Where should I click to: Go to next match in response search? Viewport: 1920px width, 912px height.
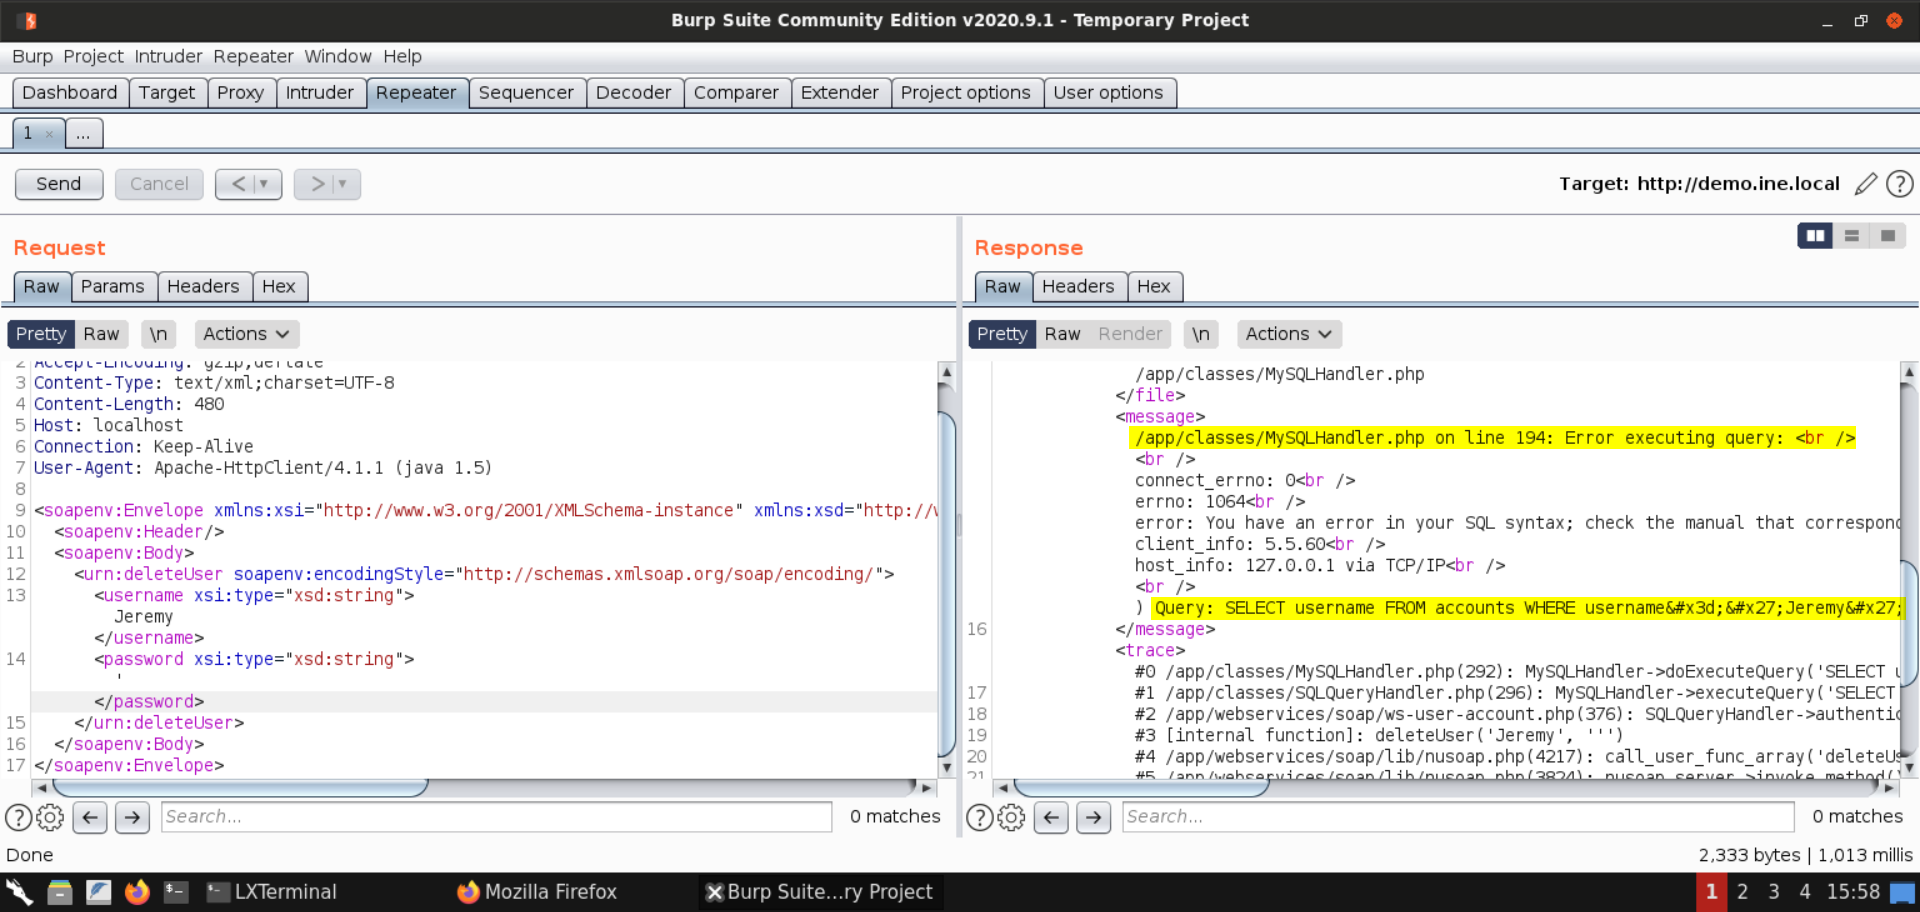(1093, 817)
